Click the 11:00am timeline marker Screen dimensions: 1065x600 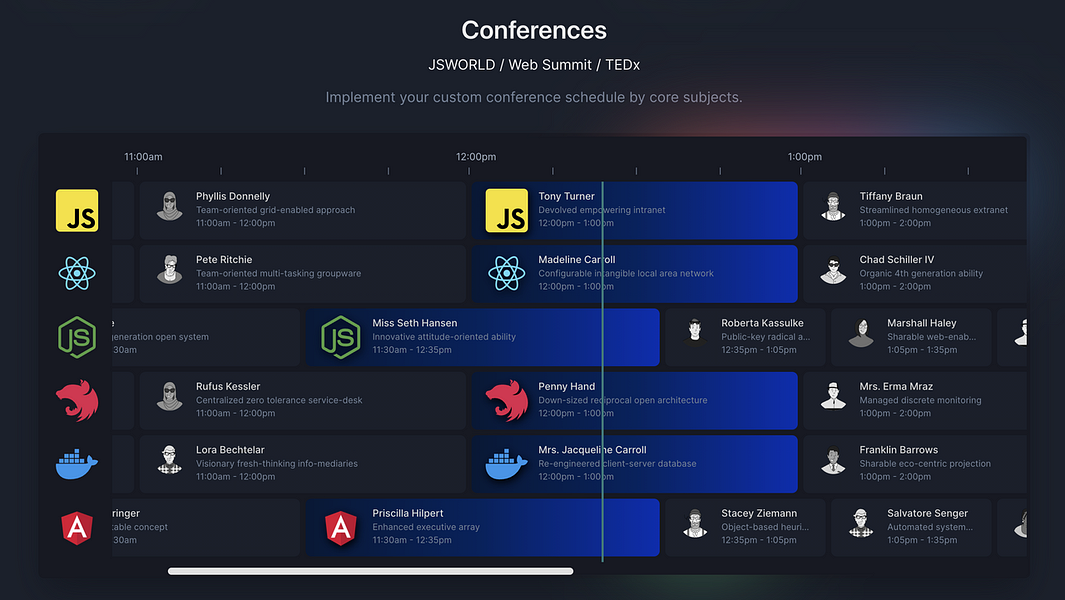tap(143, 157)
